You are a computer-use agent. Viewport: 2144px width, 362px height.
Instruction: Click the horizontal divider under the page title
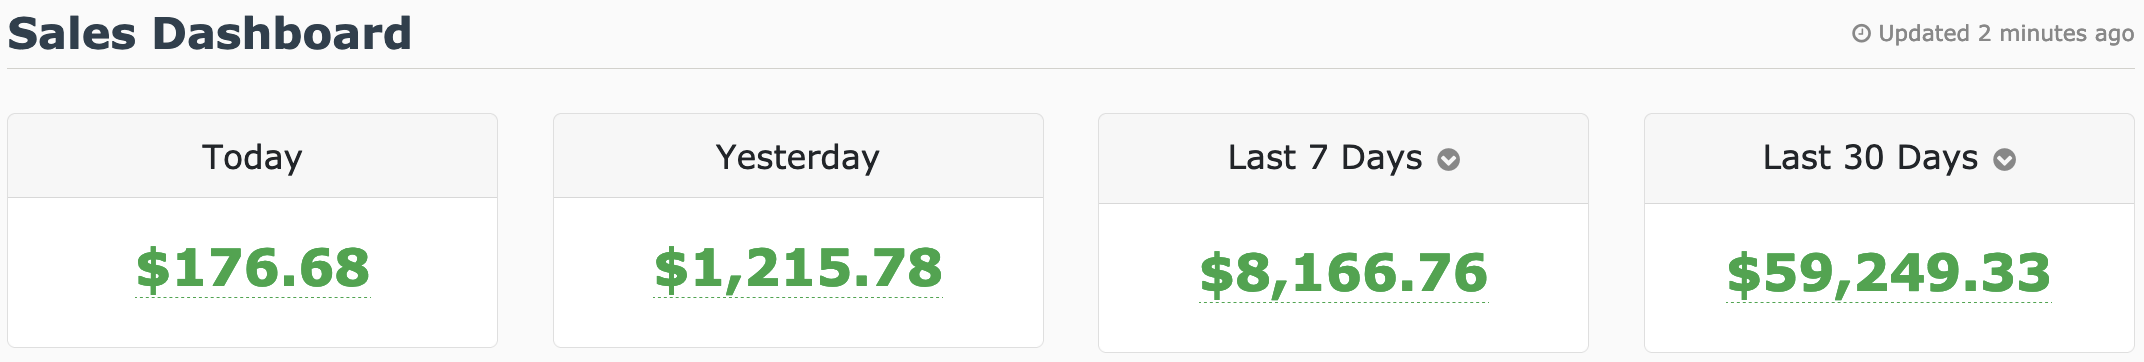tap(1071, 68)
